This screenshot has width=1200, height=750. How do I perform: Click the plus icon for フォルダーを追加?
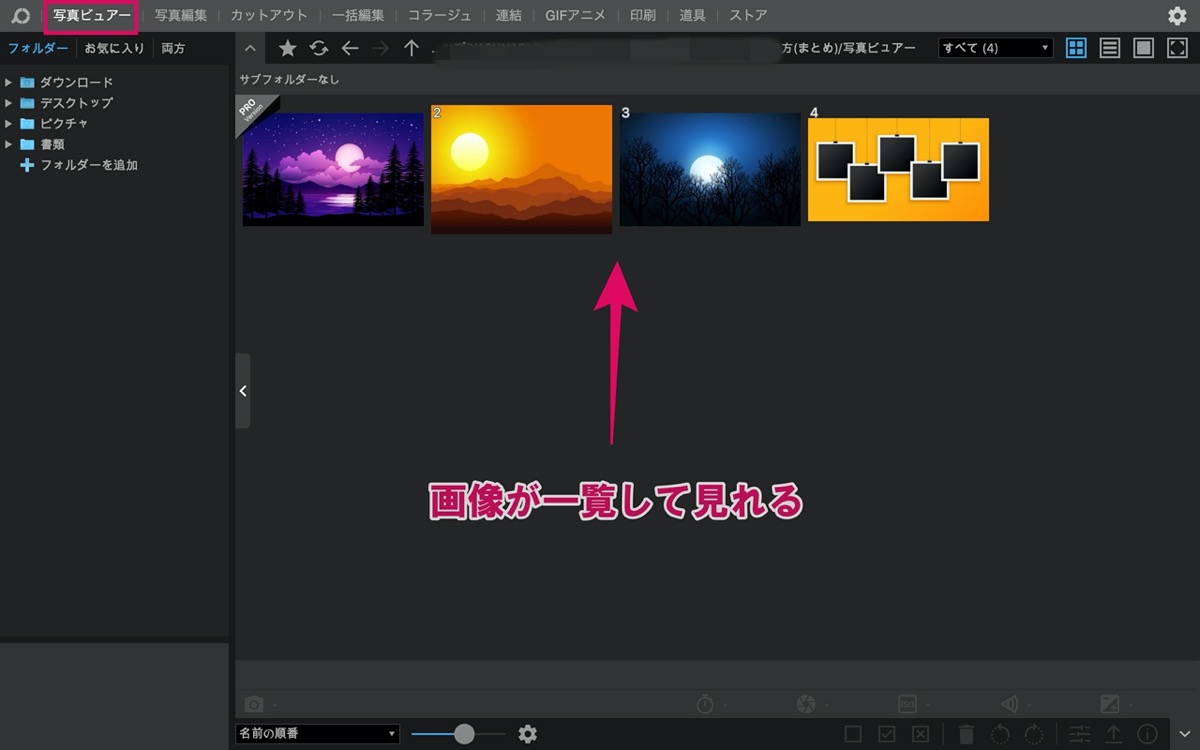[27, 165]
